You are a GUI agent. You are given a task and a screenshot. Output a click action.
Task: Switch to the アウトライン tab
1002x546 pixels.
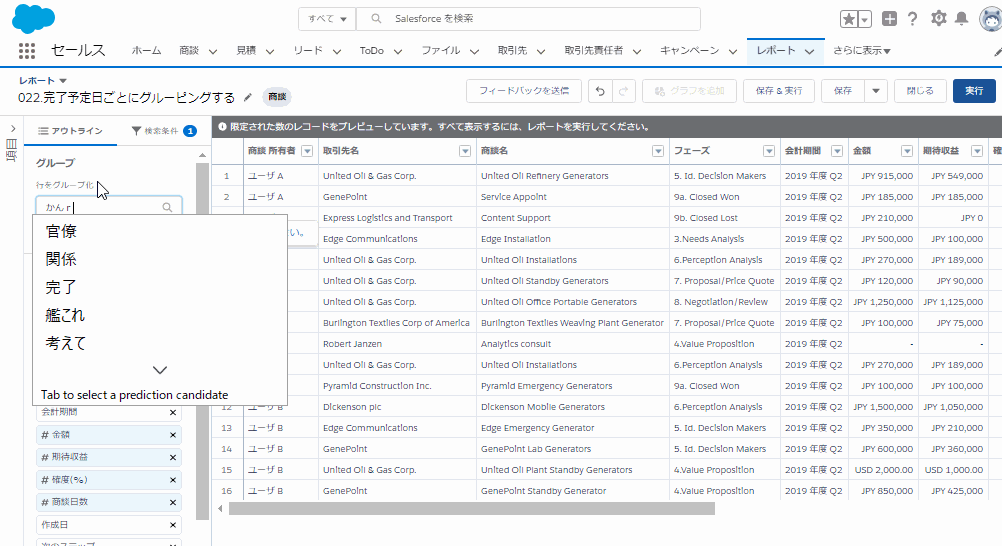coord(70,131)
